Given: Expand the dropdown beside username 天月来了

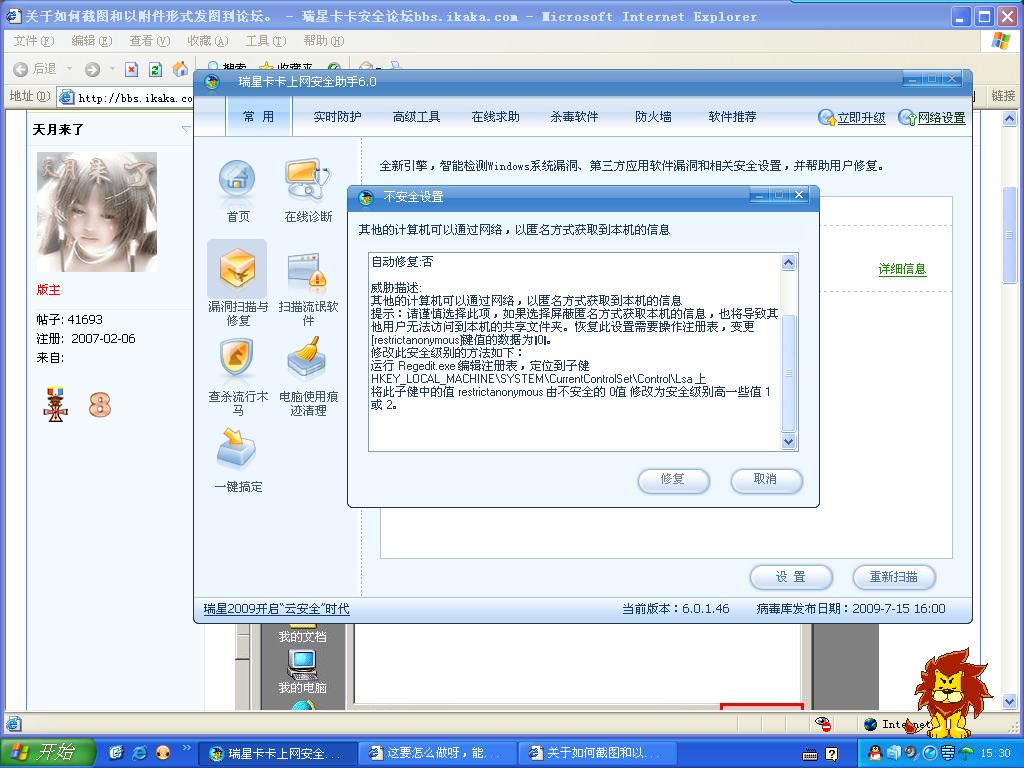Looking at the screenshot, I should 185,129.
